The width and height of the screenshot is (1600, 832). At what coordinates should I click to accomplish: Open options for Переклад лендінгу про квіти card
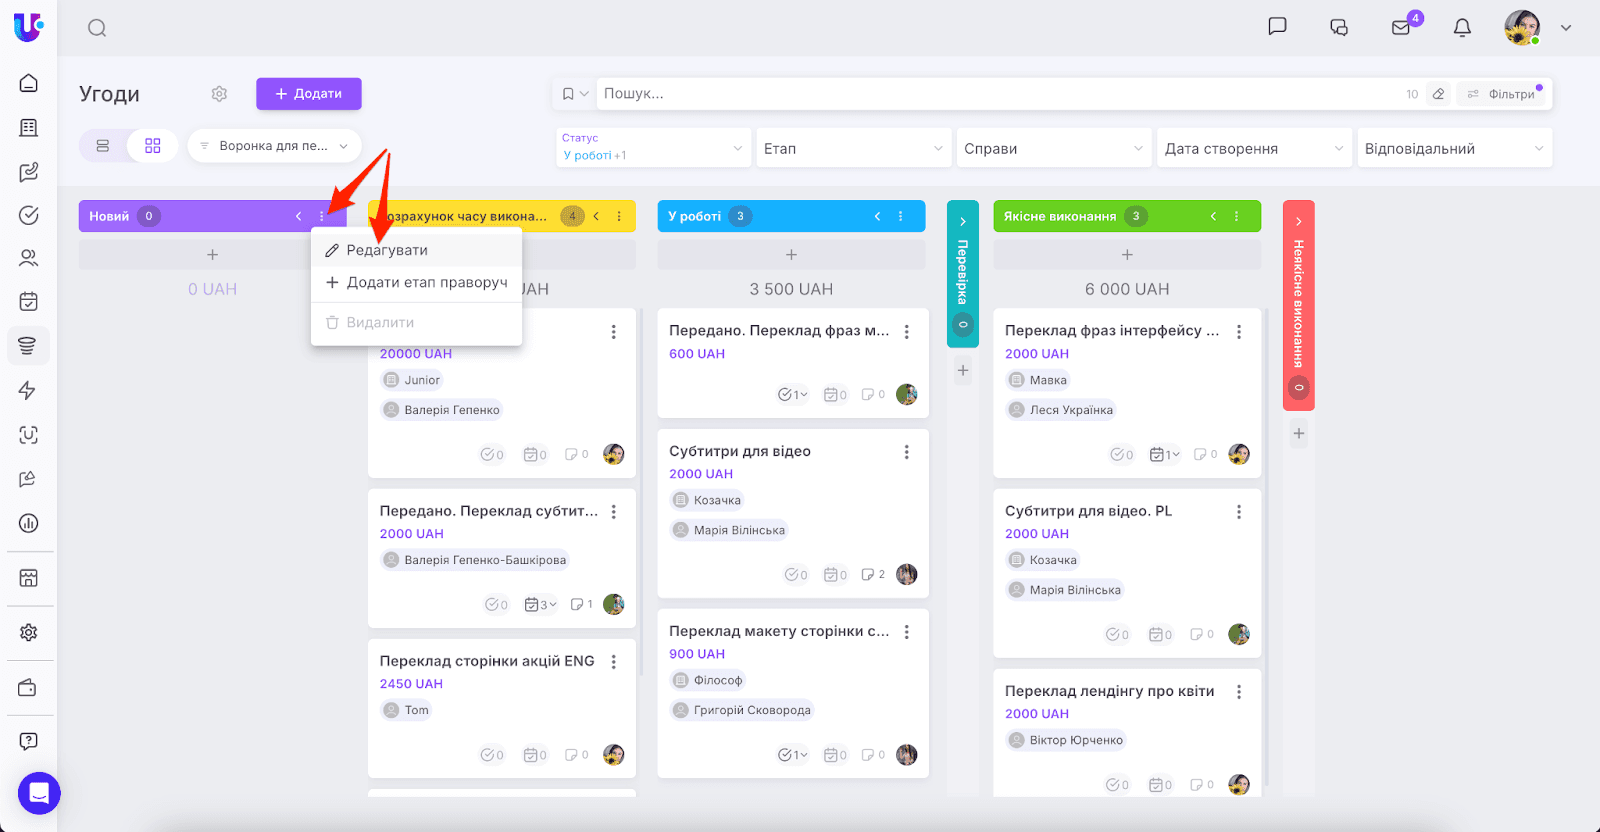1239,692
